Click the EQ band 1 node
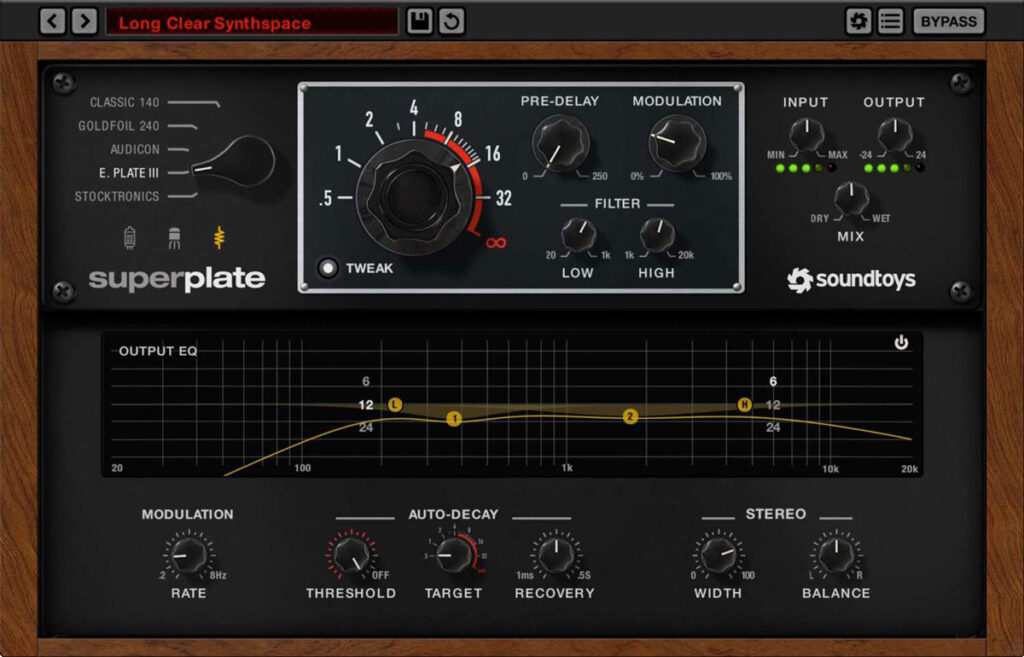The image size is (1024, 657). pyautogui.click(x=454, y=418)
